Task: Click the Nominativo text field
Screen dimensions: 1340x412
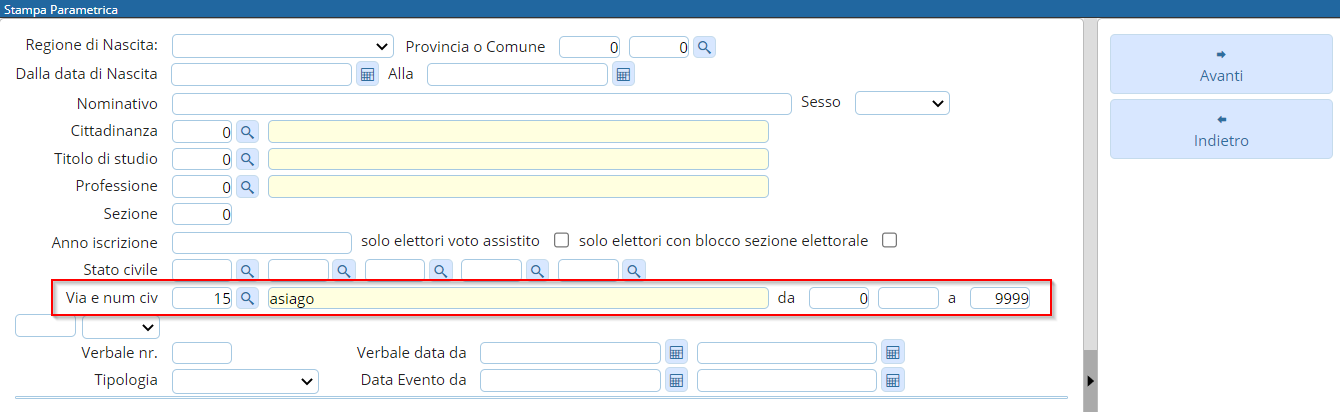Action: coord(481,104)
